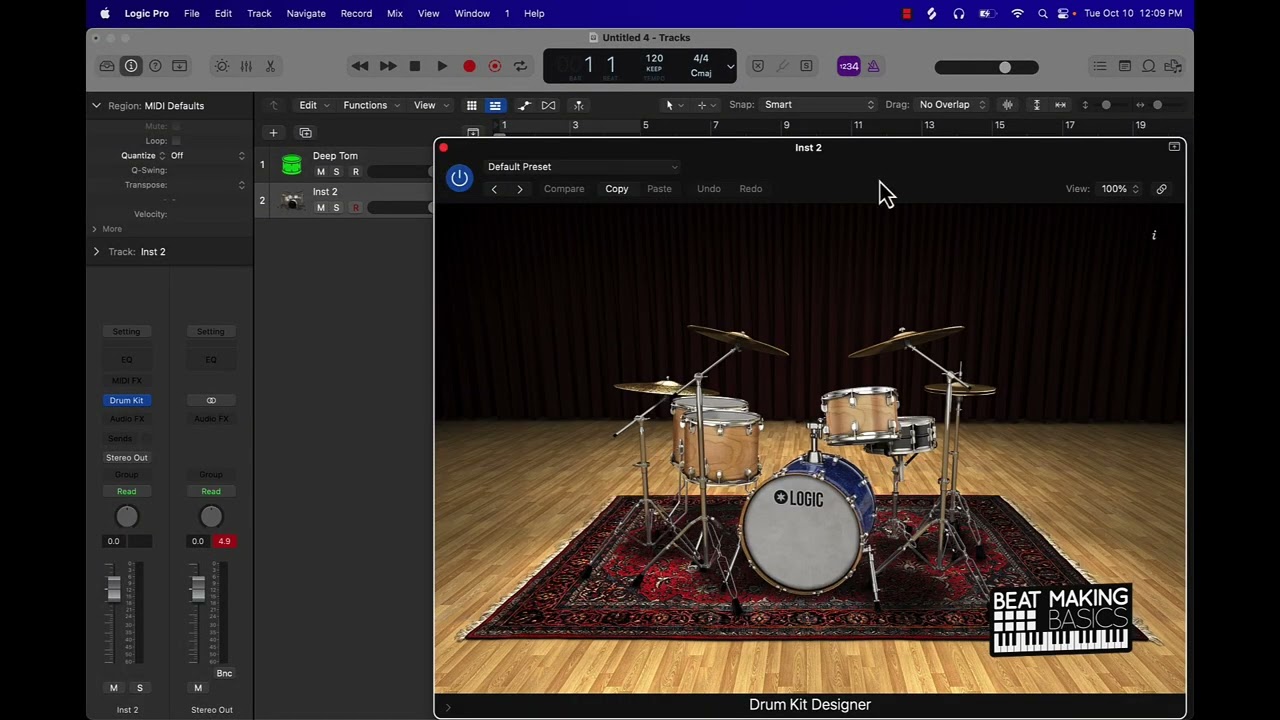The height and width of the screenshot is (720, 1280).
Task: Open the Editors scissors icon
Action: tap(270, 66)
